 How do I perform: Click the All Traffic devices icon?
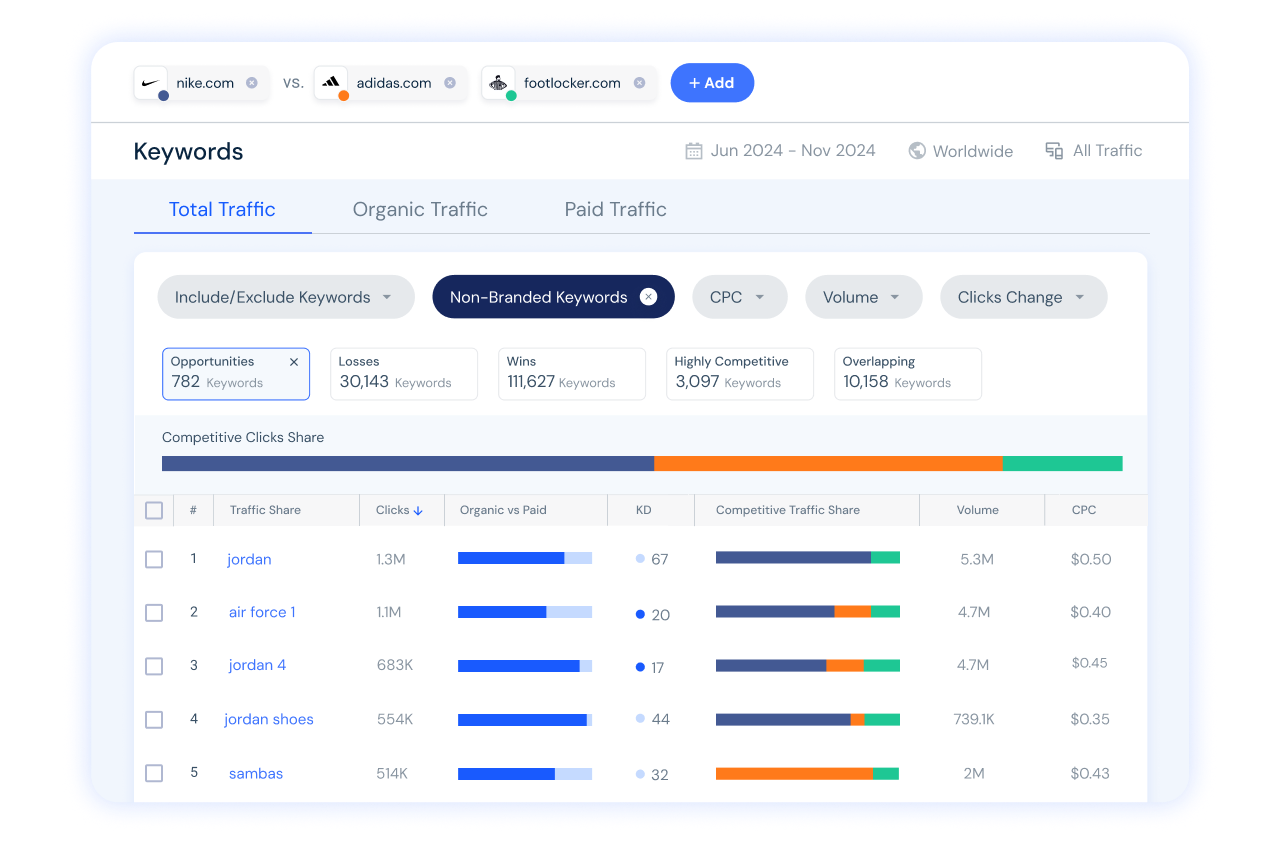click(1054, 151)
